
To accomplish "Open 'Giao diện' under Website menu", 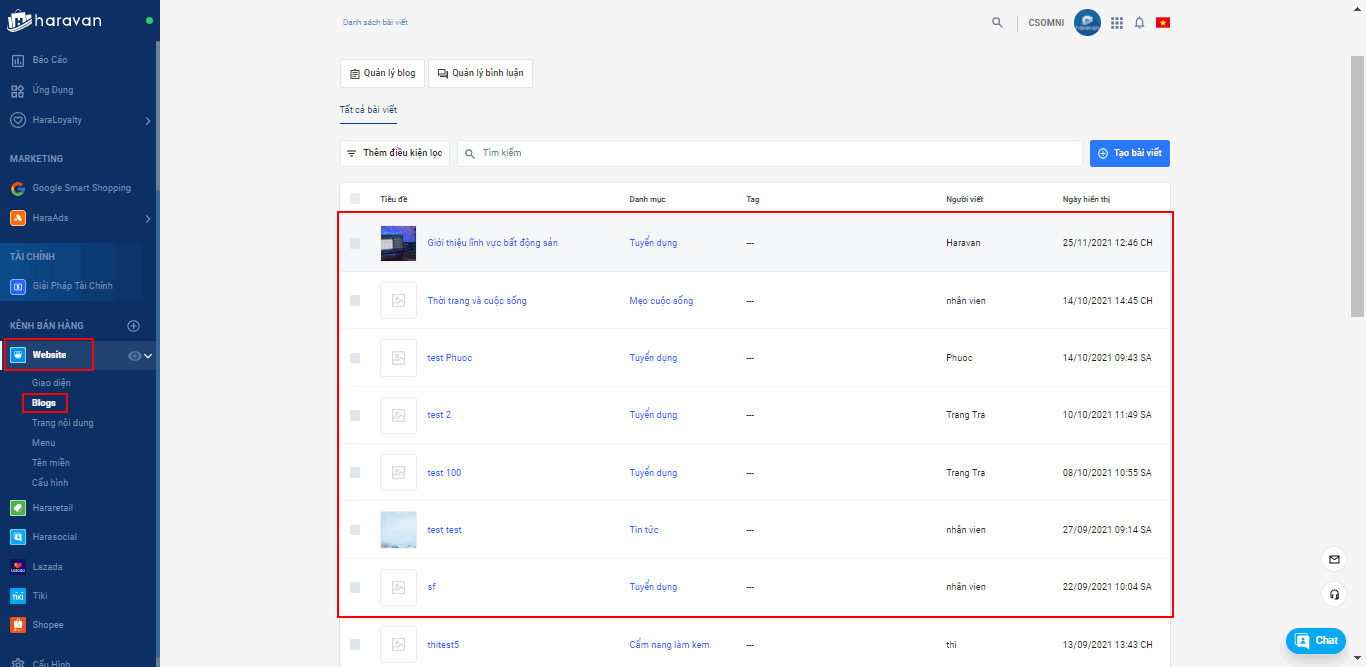I will [x=51, y=383].
